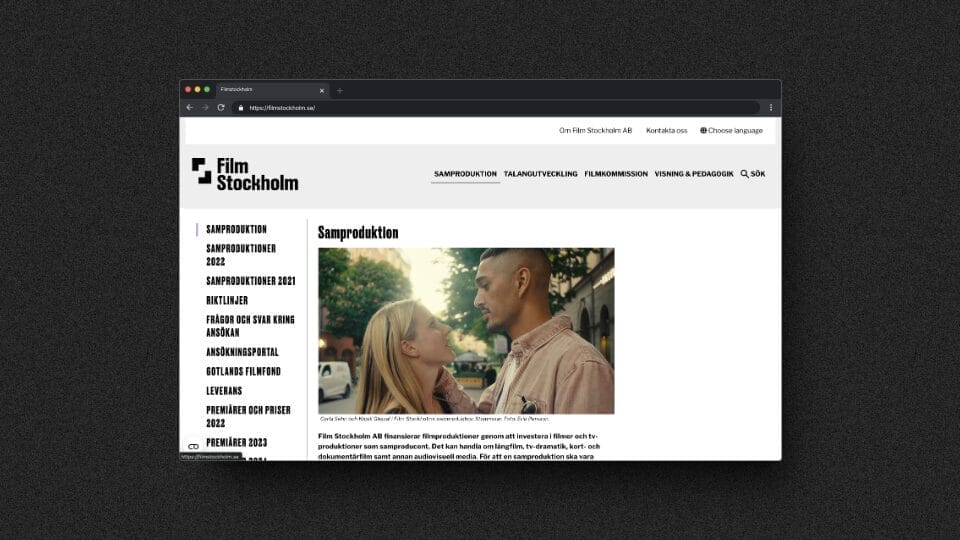Image resolution: width=960 pixels, height=540 pixels.
Task: Open Gotlands Filmfond in the sidebar
Action: [243, 371]
